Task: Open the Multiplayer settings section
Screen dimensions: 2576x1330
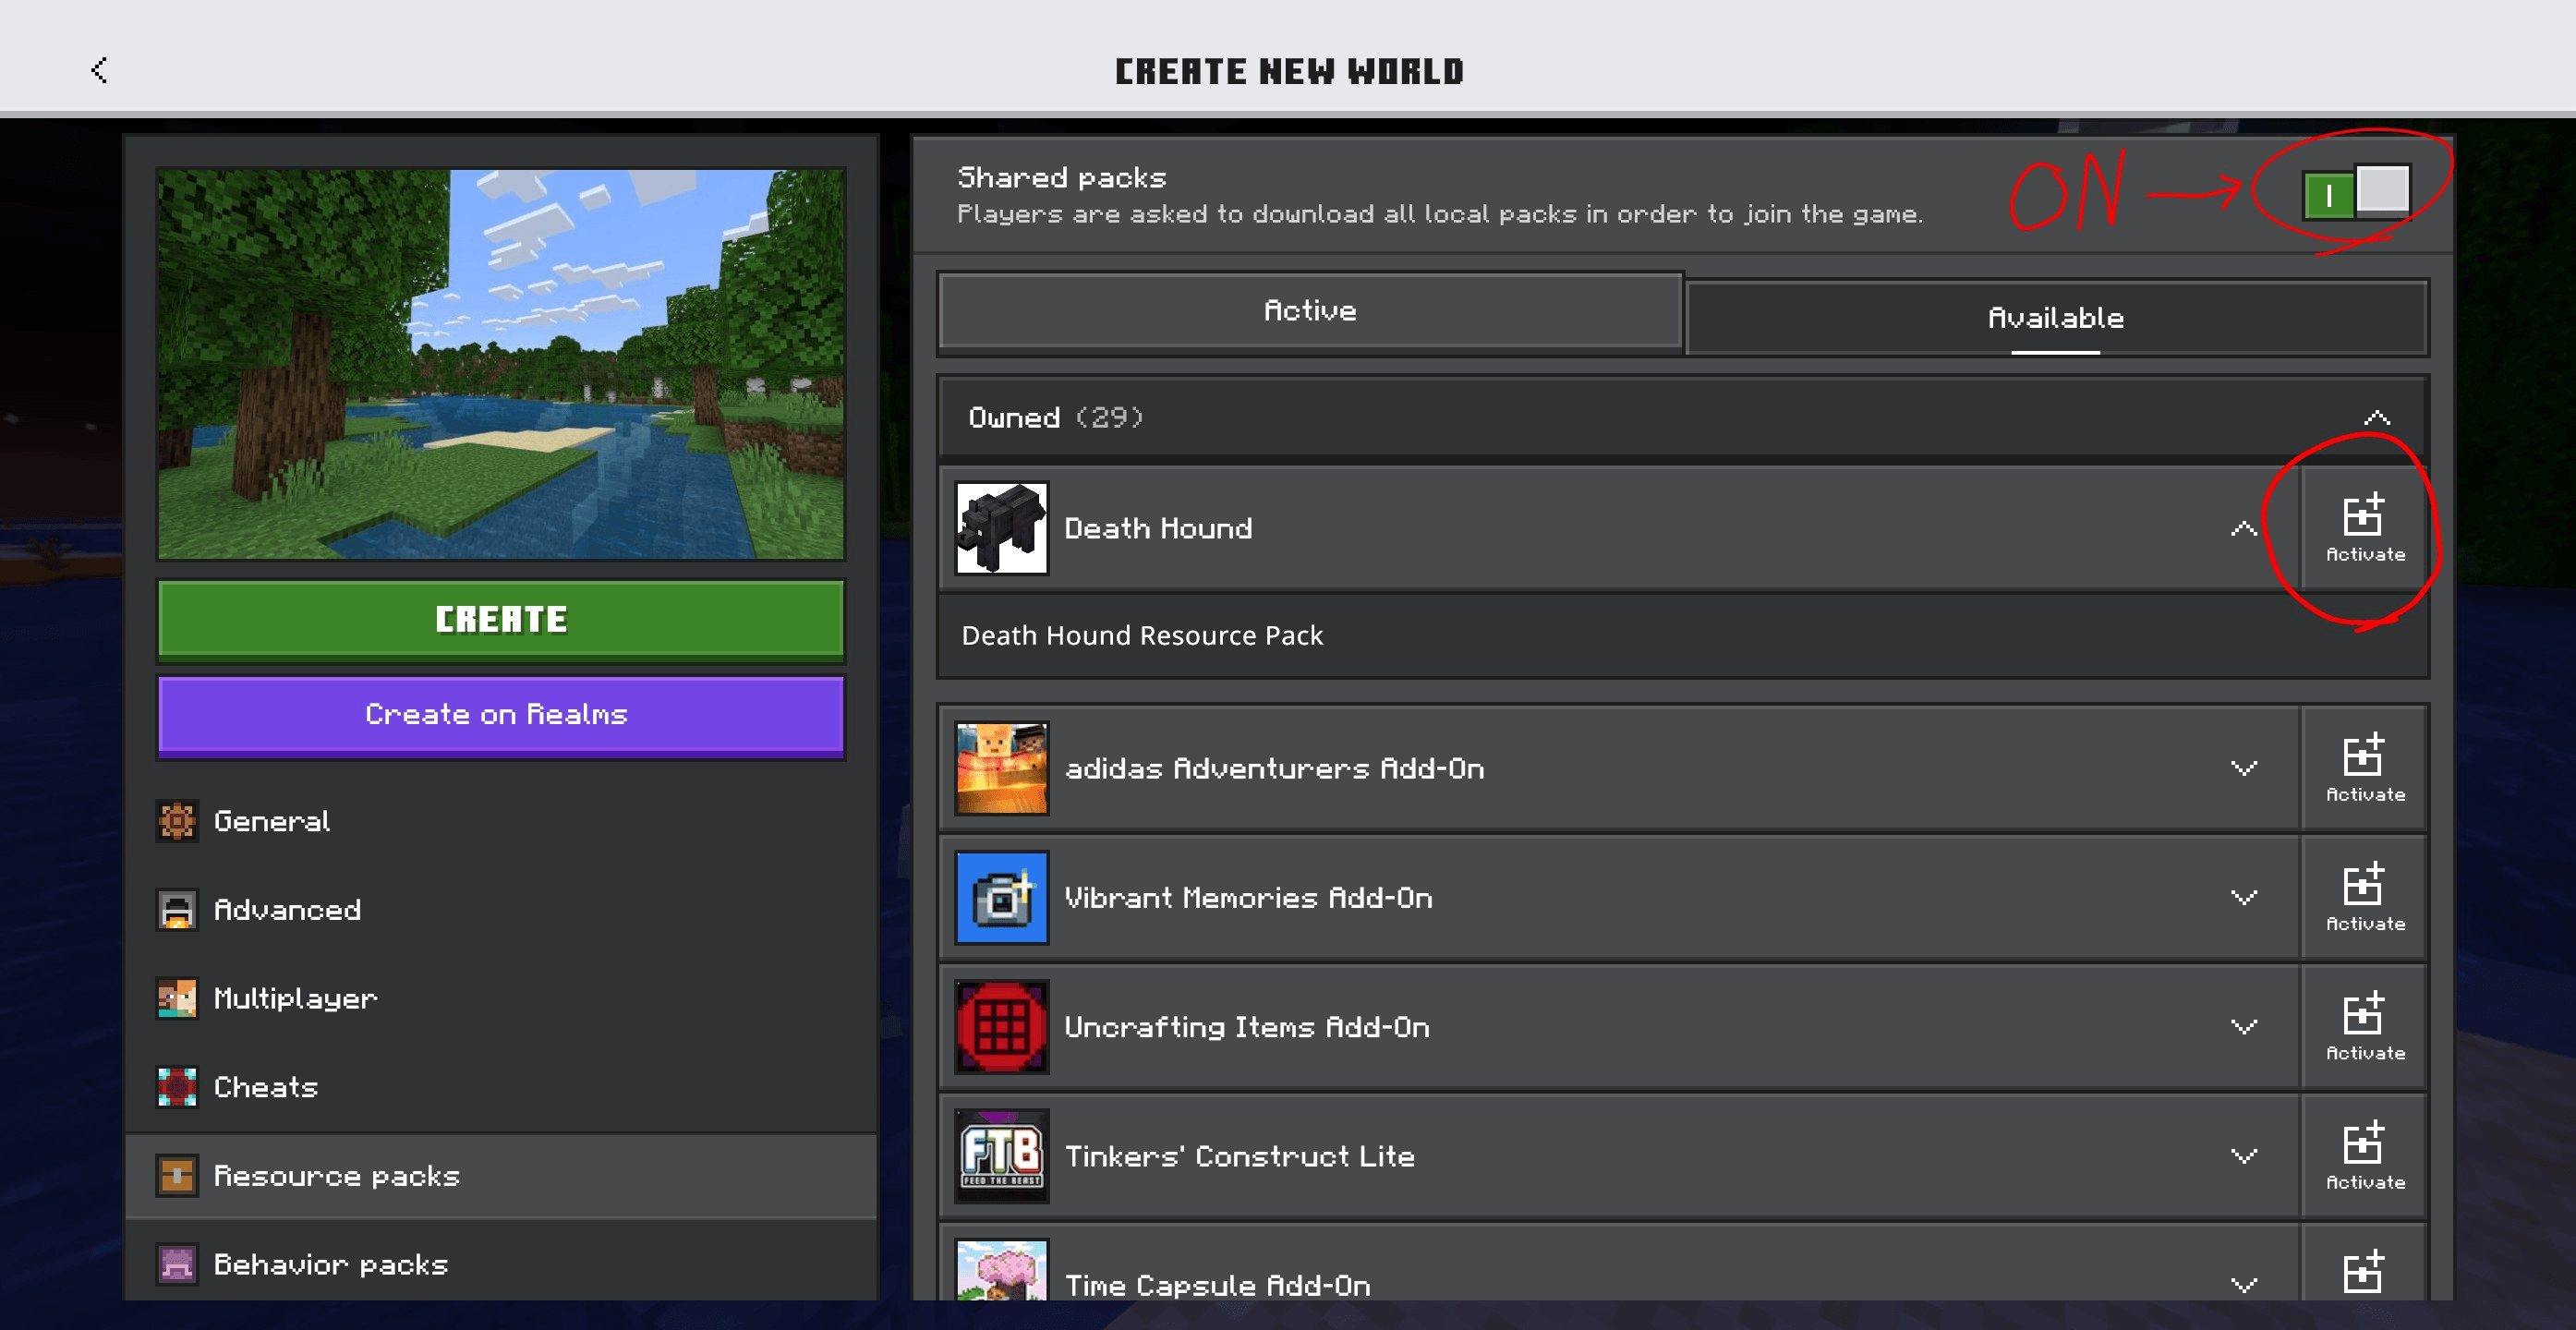Action: coord(501,998)
